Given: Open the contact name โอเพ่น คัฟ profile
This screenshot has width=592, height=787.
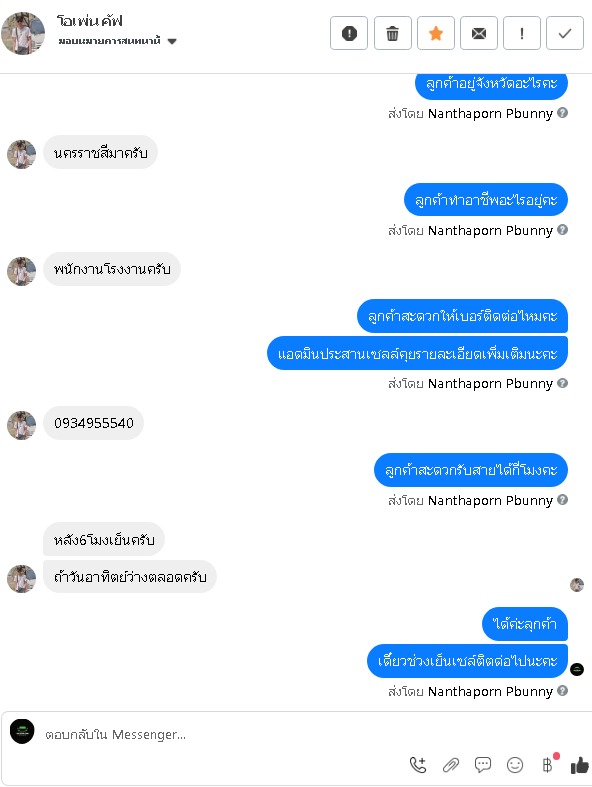Looking at the screenshot, I should [x=89, y=21].
